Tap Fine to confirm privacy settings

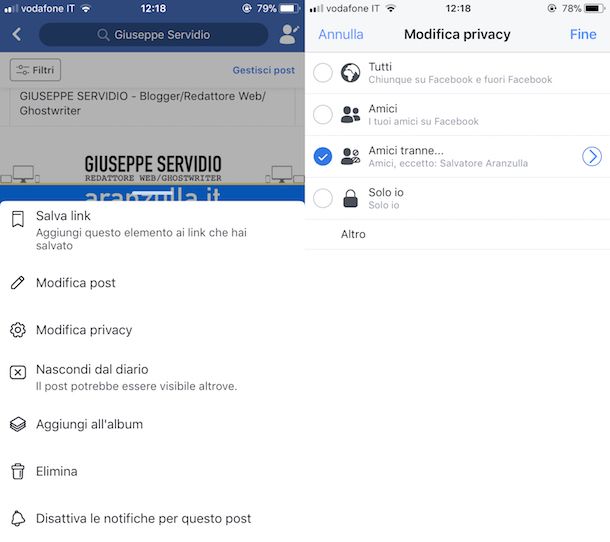(x=583, y=35)
